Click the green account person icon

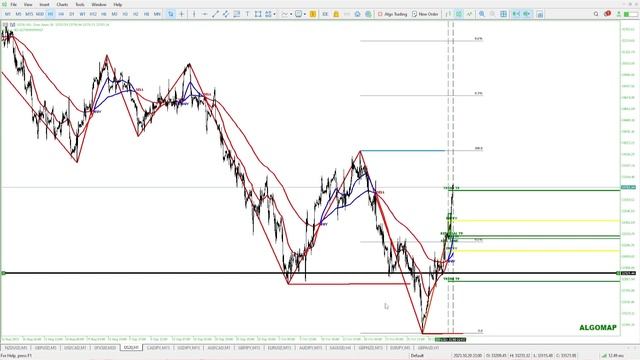tap(619, 14)
